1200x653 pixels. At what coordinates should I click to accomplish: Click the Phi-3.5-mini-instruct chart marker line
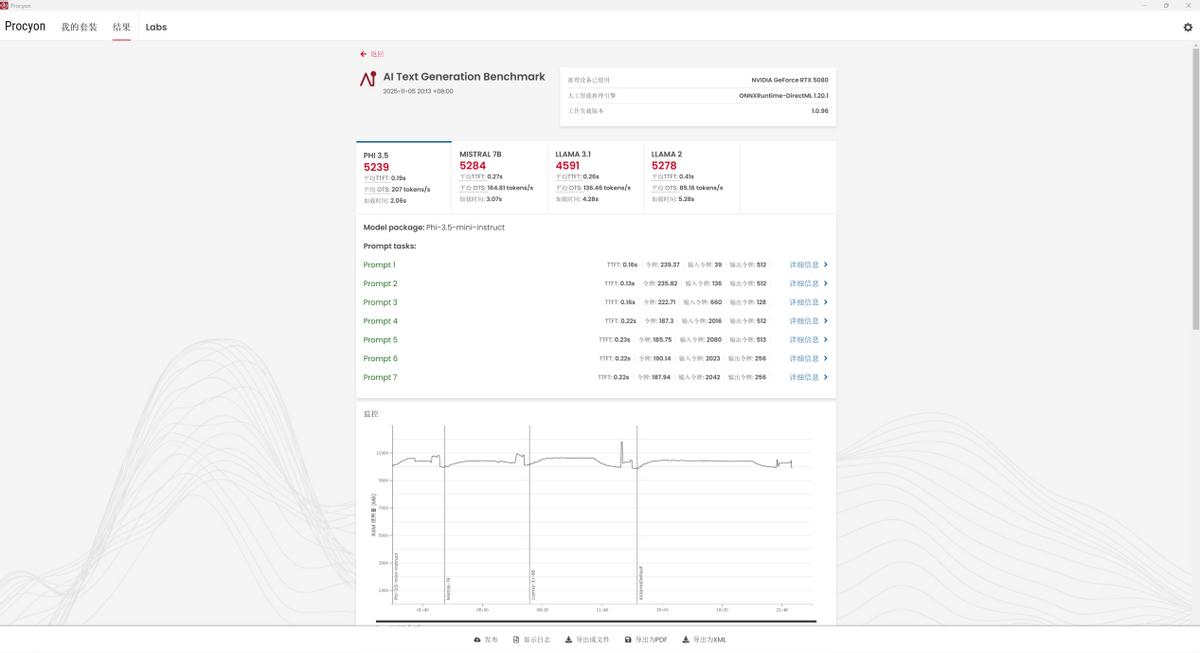tap(393, 515)
